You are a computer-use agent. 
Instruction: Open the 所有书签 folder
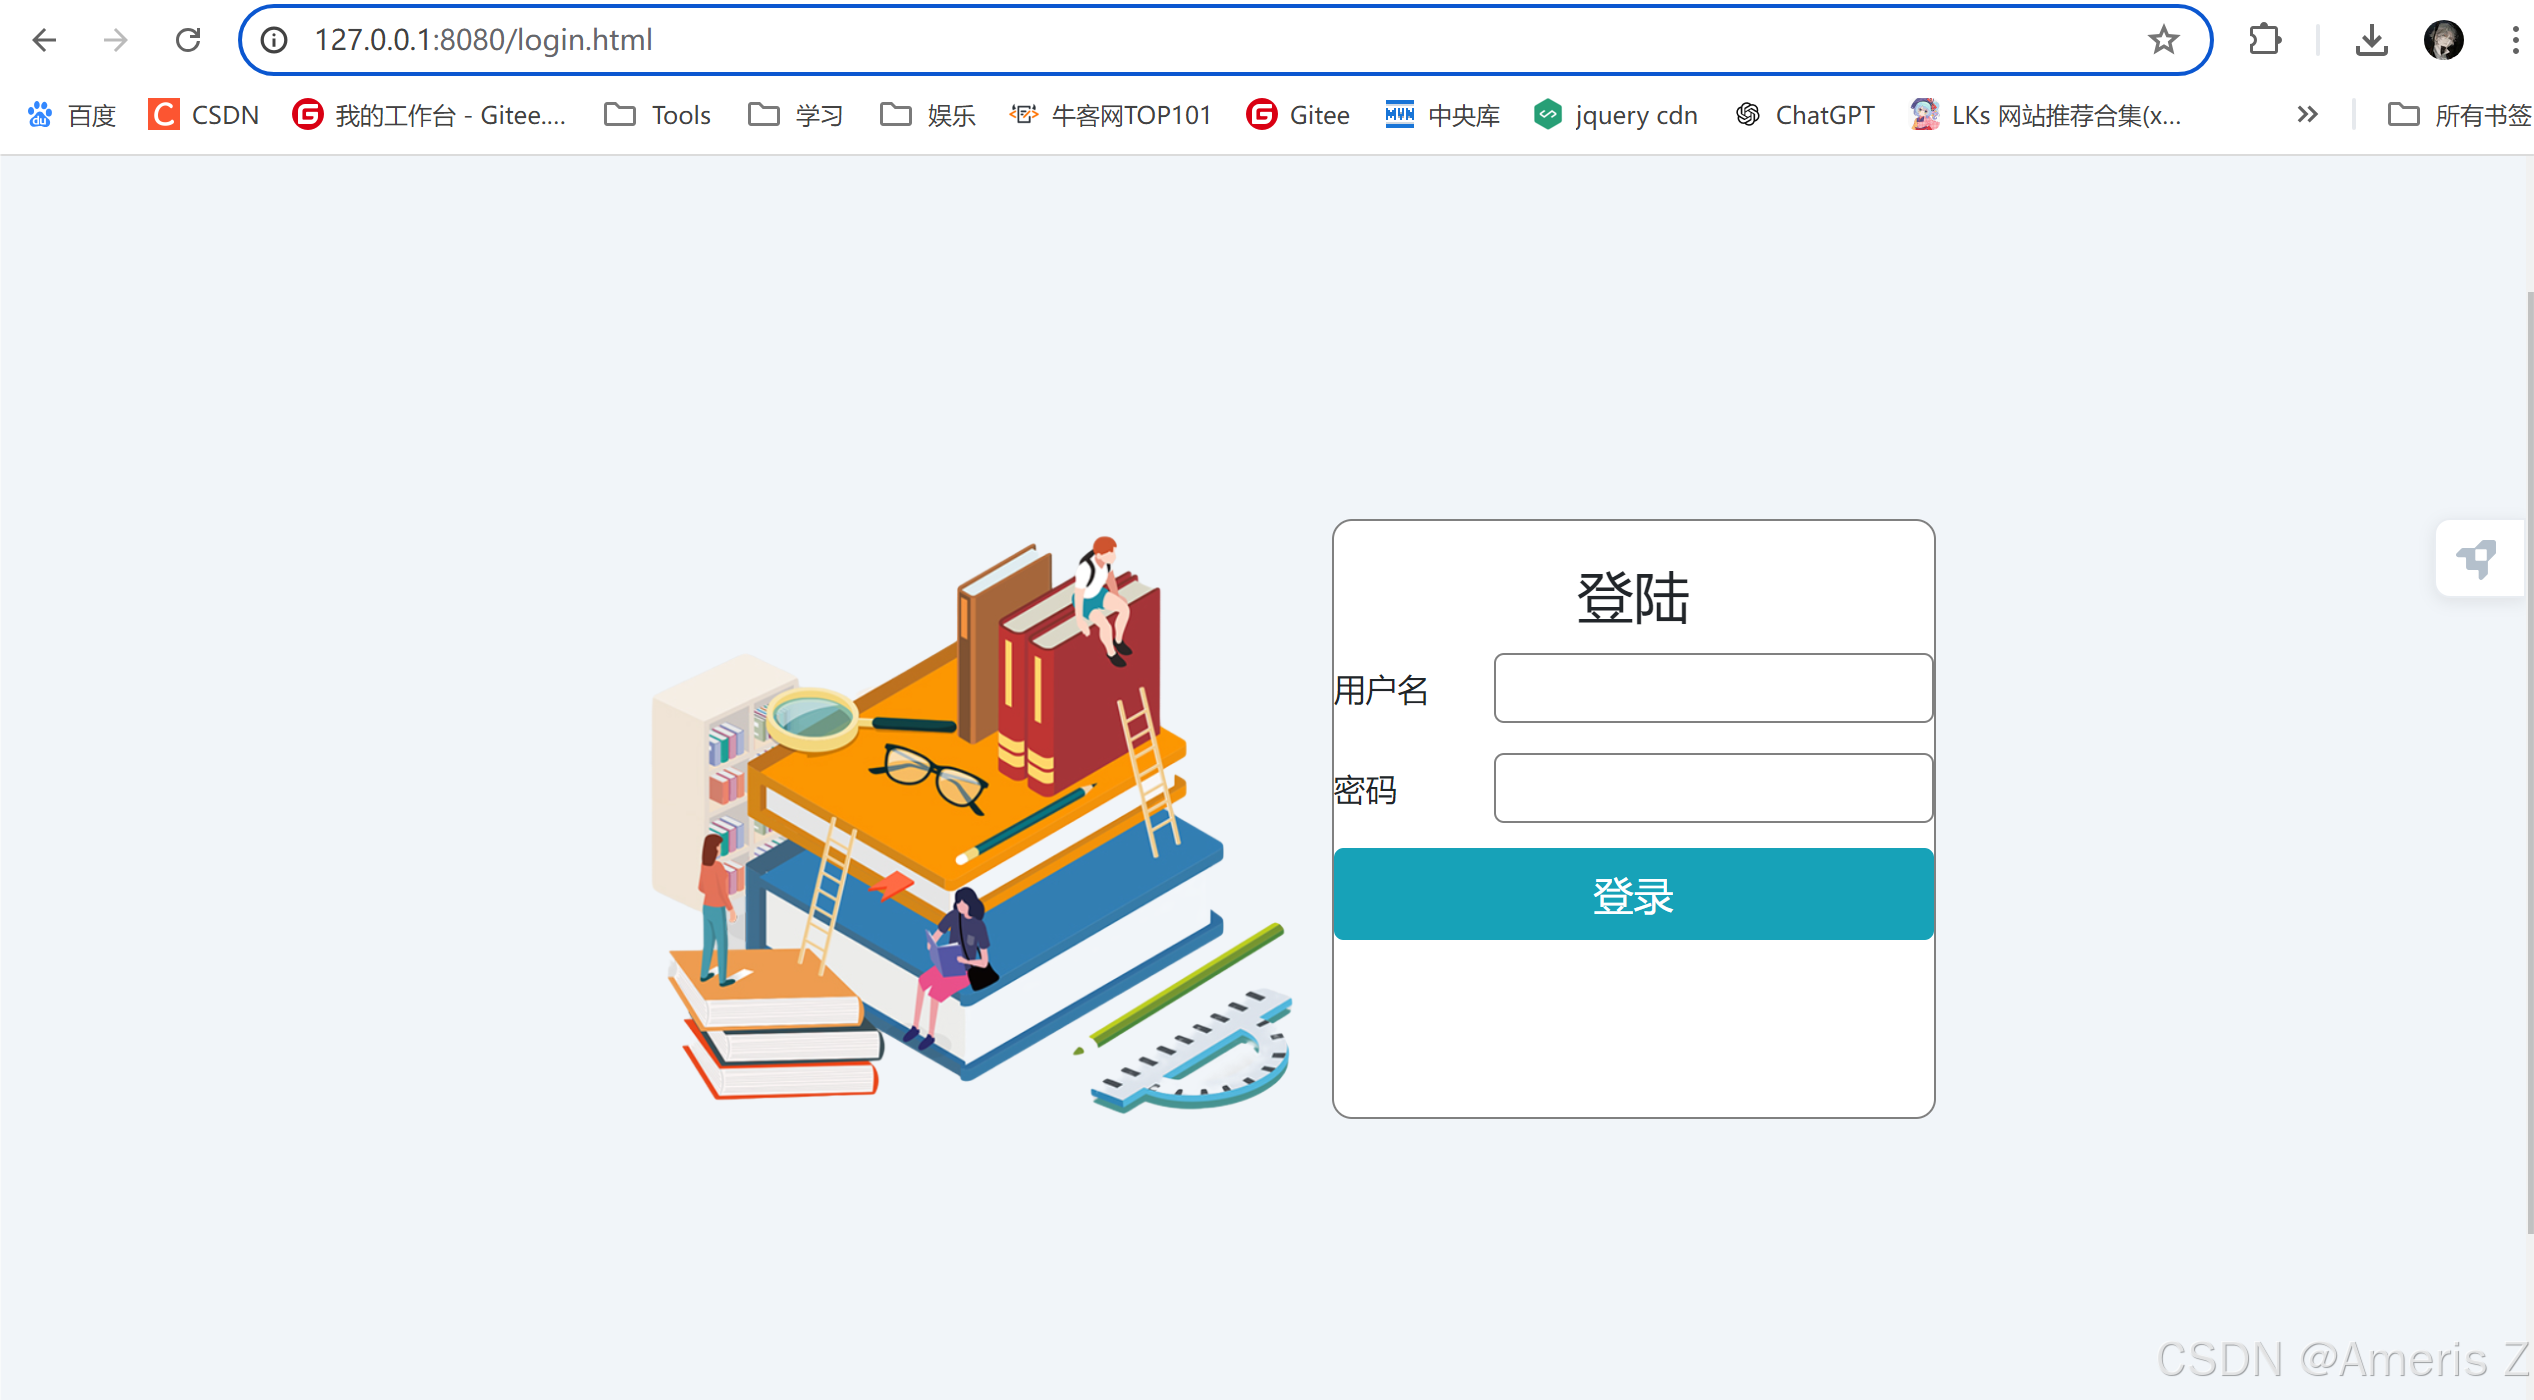point(2460,115)
